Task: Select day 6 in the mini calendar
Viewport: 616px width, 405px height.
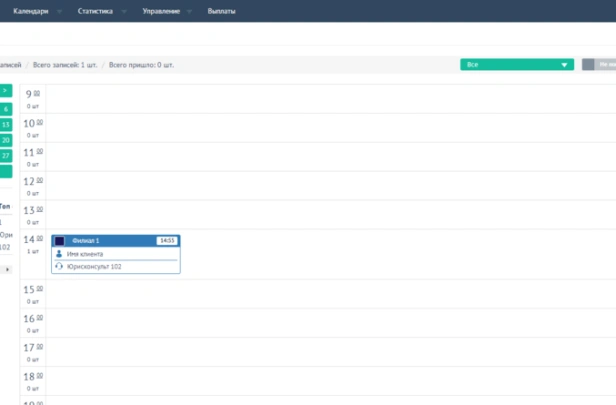Action: click(x=6, y=109)
